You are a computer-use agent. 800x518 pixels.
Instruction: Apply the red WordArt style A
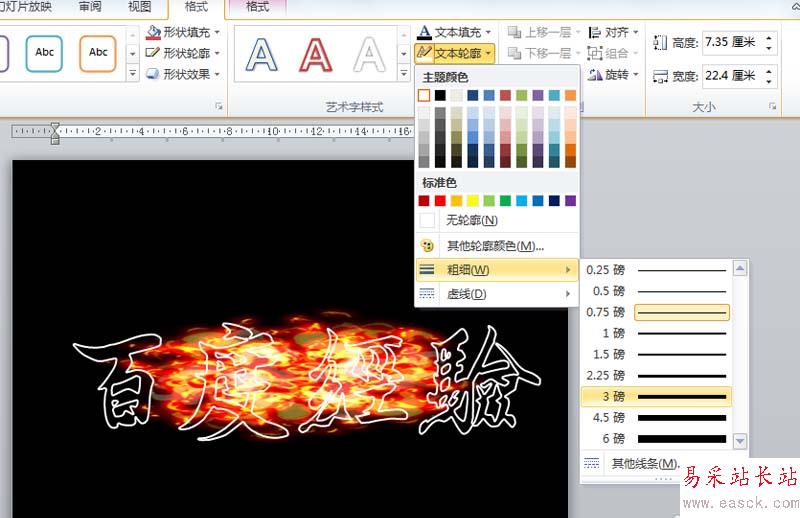[x=315, y=55]
